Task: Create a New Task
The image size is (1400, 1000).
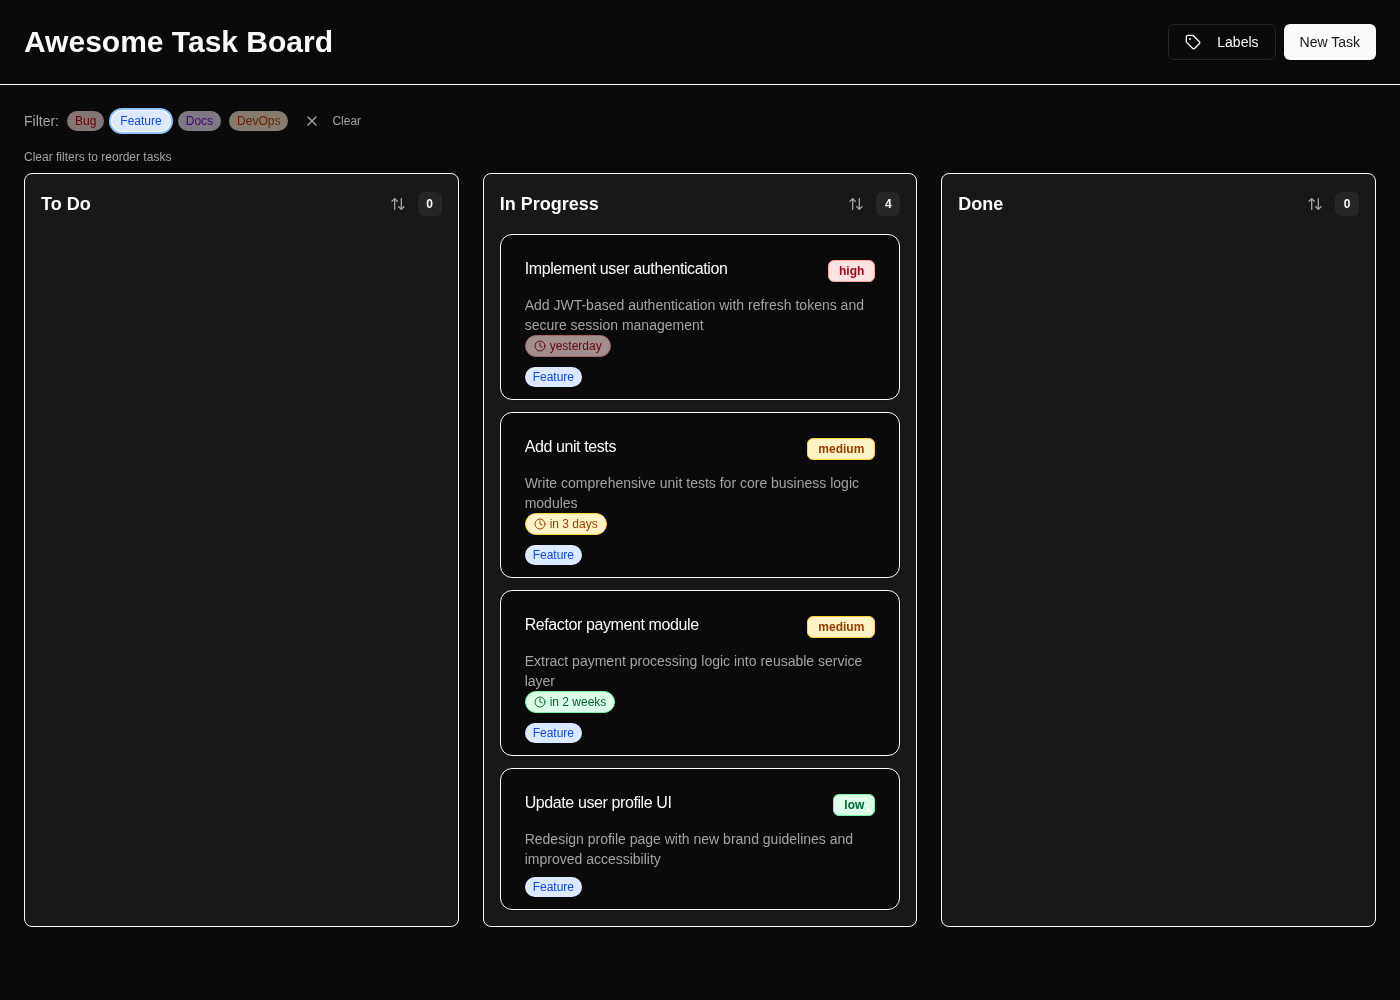Action: coord(1330,42)
